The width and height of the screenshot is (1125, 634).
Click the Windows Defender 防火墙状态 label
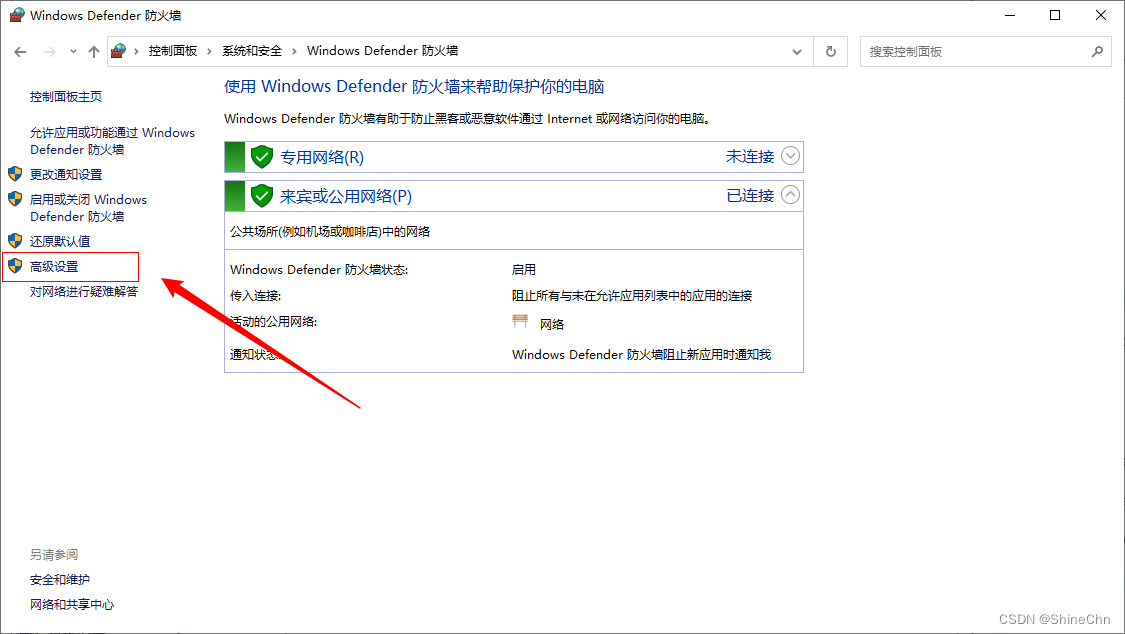point(319,270)
